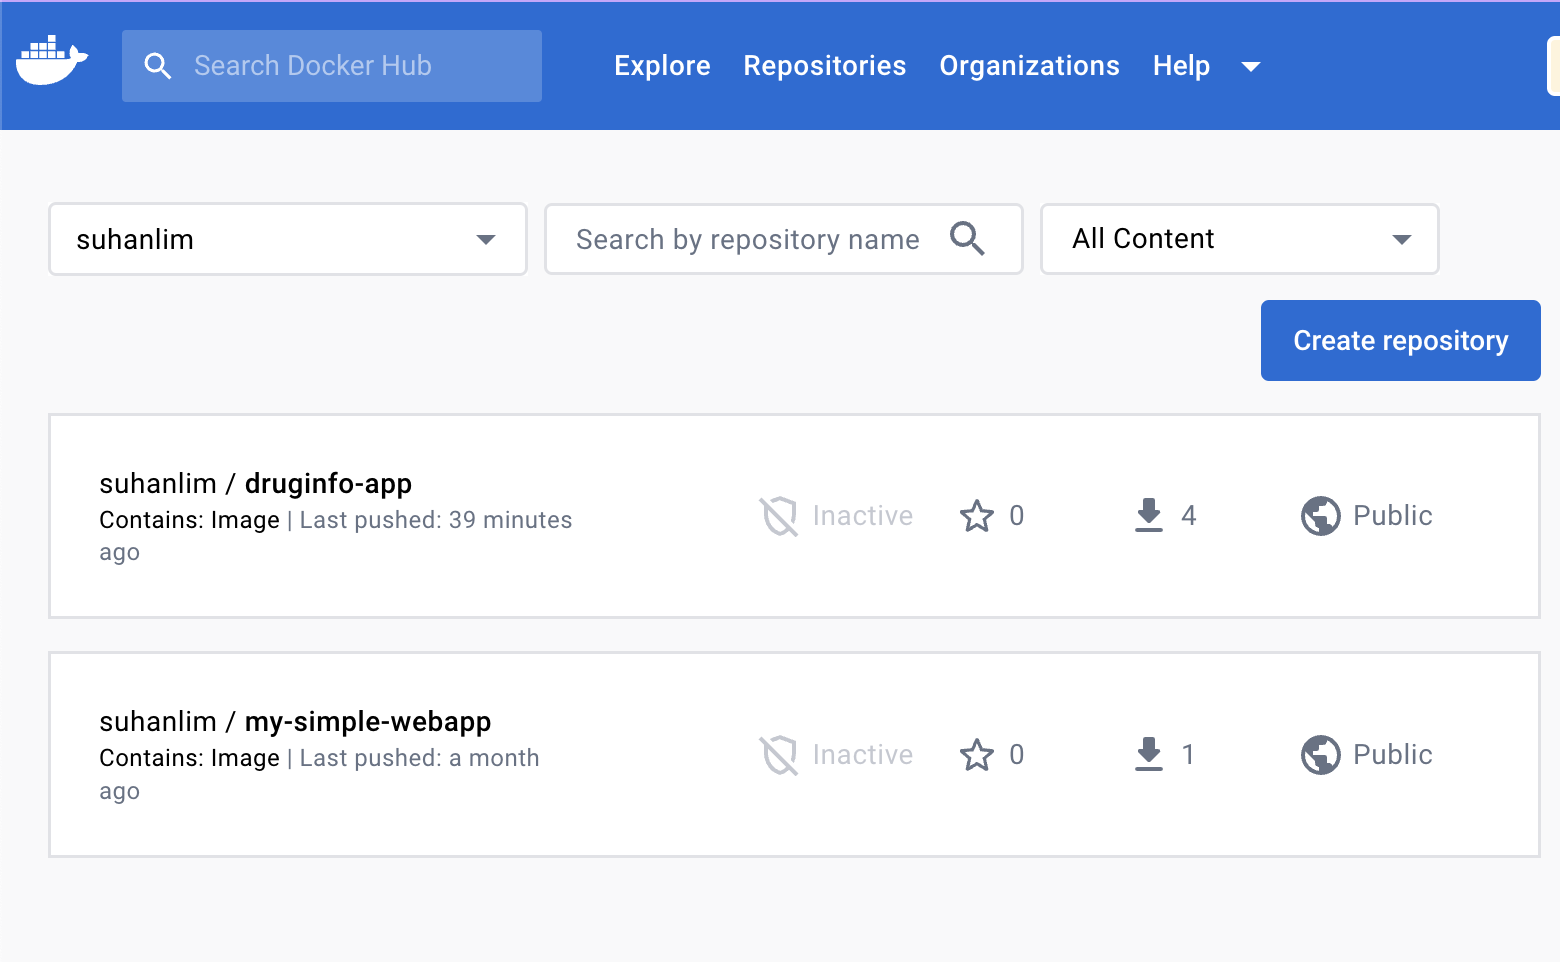Click the Create repository button

1400,340
